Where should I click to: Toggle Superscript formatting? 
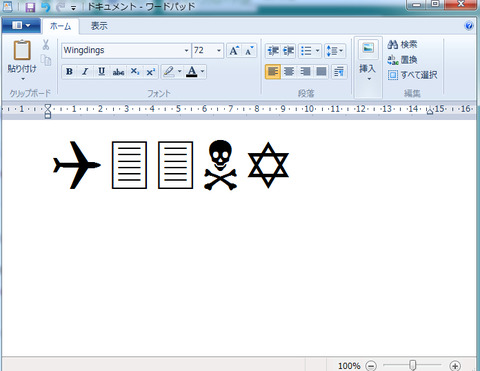(150, 71)
